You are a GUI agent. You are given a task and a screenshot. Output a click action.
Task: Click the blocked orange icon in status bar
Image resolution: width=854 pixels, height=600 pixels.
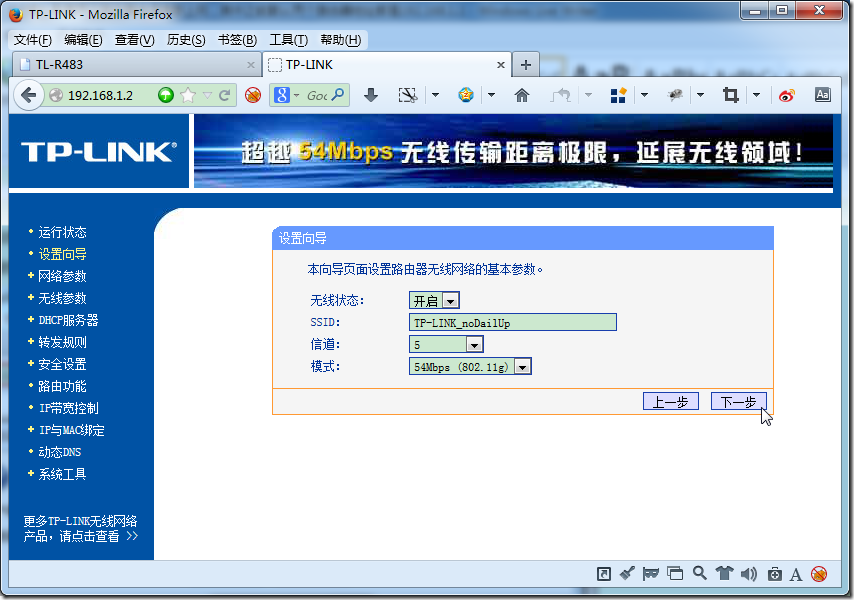pyautogui.click(x=819, y=574)
